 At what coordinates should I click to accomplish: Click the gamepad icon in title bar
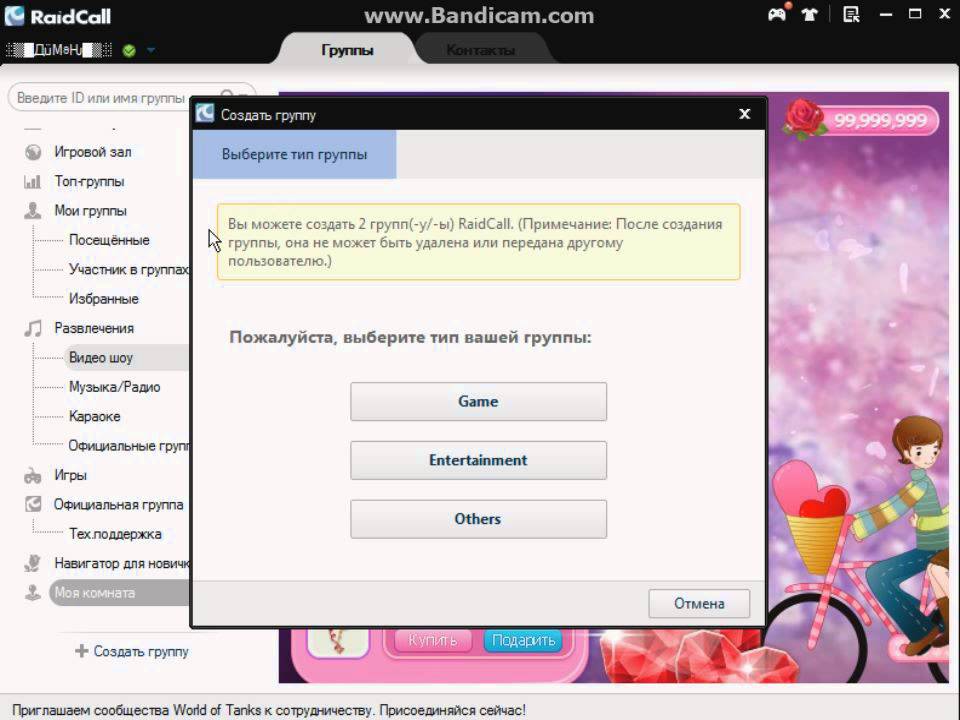(x=777, y=13)
